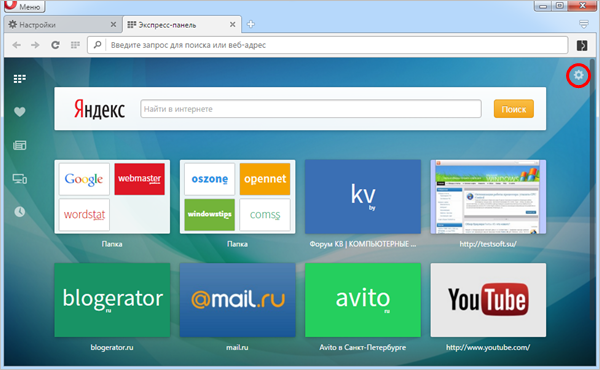The width and height of the screenshot is (600, 370).
Task: Open windowstips tile in second folder
Action: point(209,215)
